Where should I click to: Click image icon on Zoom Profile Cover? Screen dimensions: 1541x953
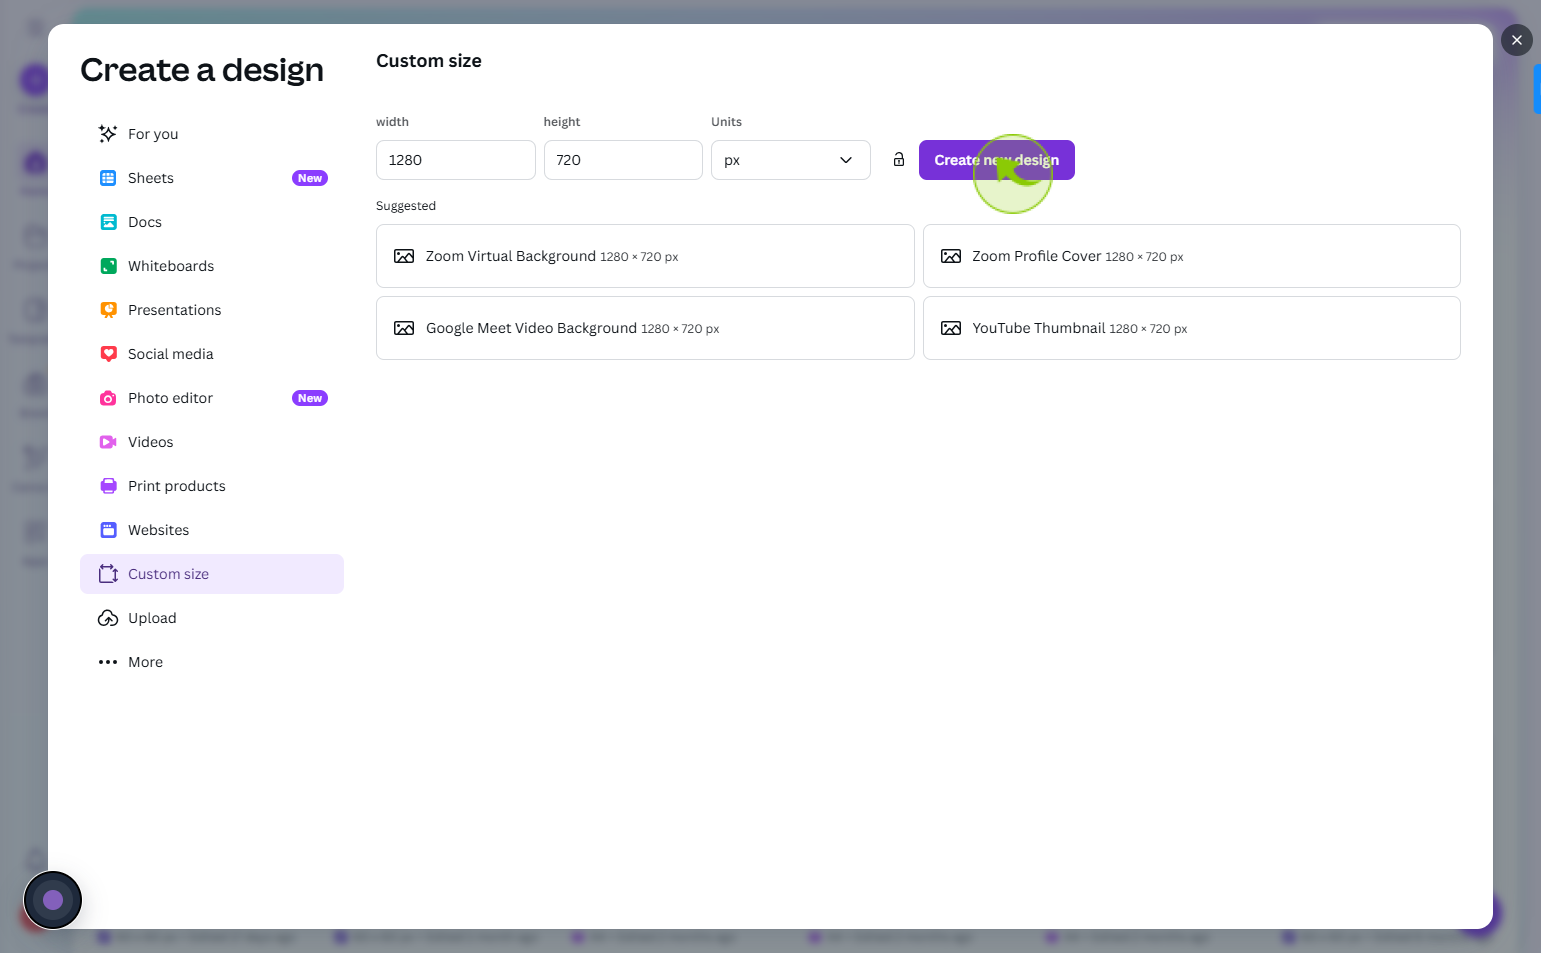click(951, 256)
